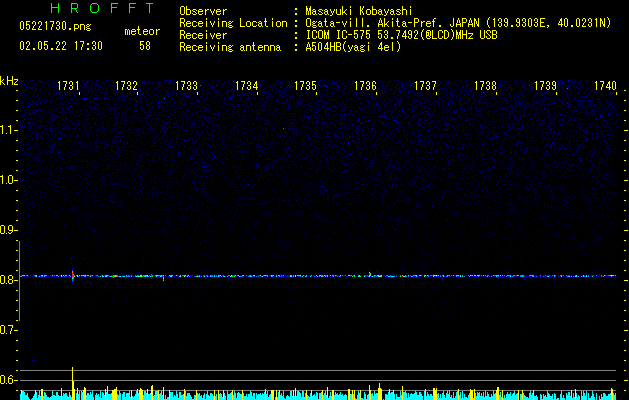Click the 0.9 kHz axis label
Screen dimensions: 629x400
click(8, 230)
